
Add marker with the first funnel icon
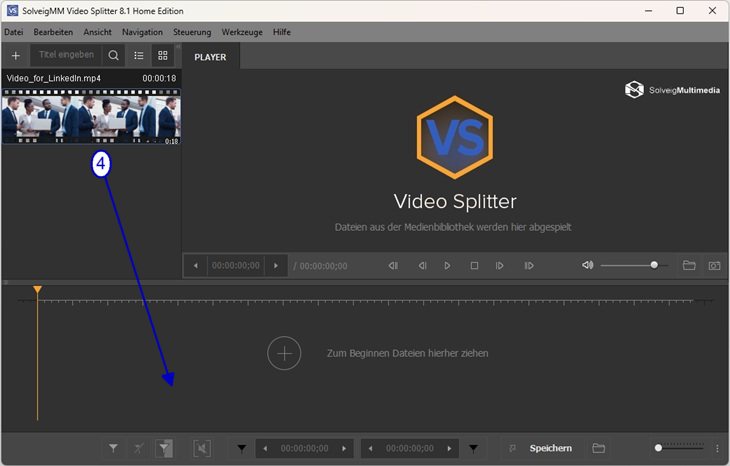[113, 448]
